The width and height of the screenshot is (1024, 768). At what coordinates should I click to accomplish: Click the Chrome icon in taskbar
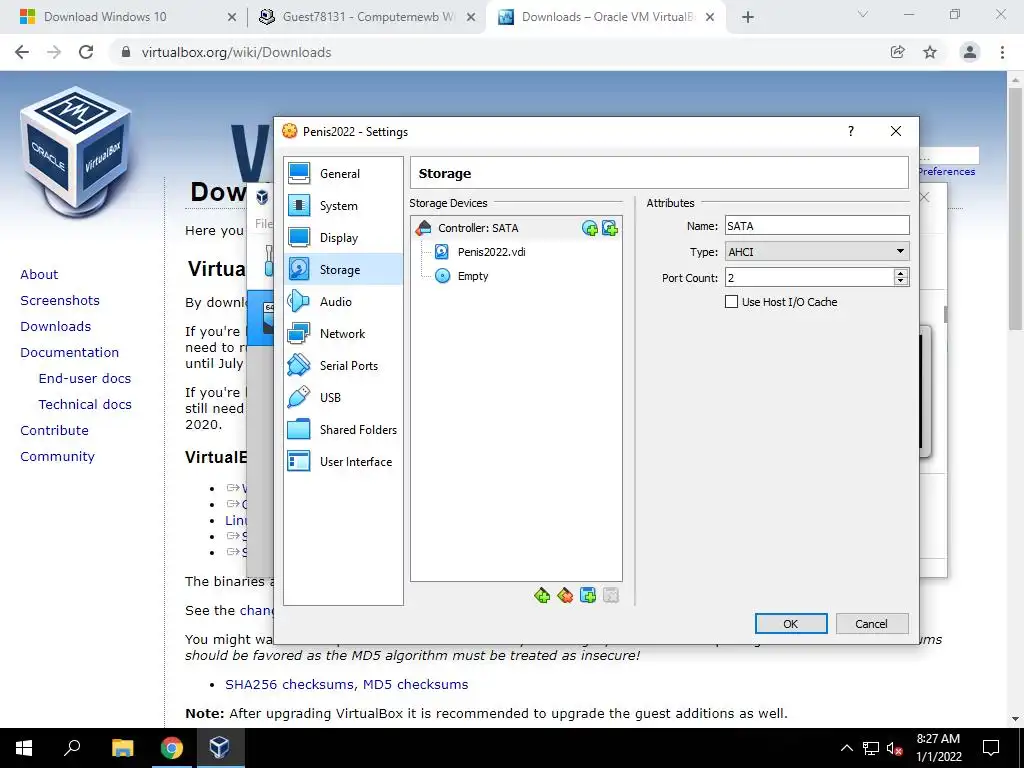click(172, 748)
